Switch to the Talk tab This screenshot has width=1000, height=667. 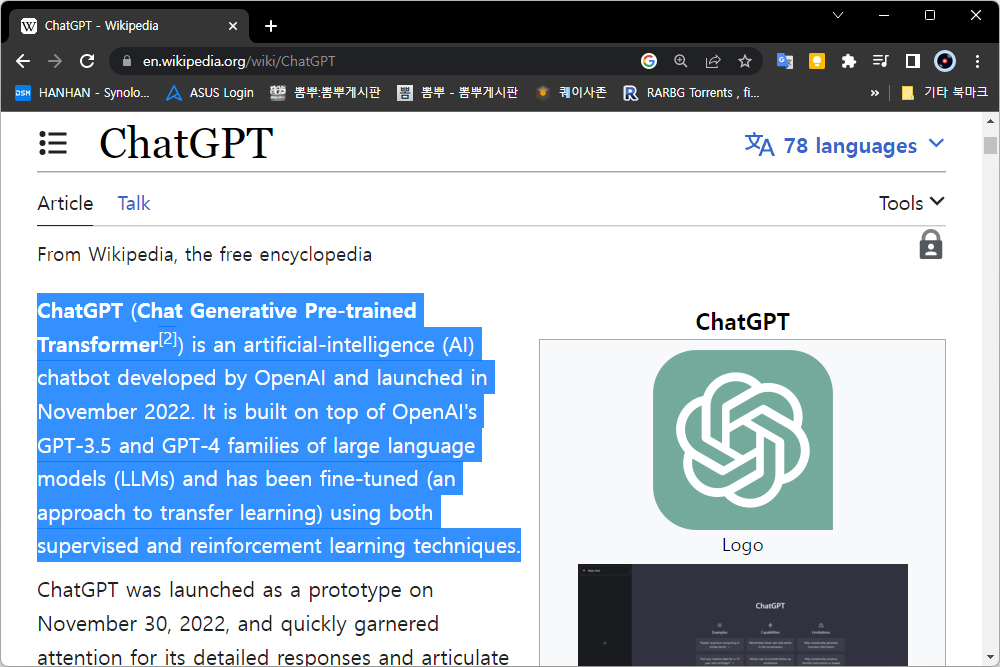(x=134, y=203)
